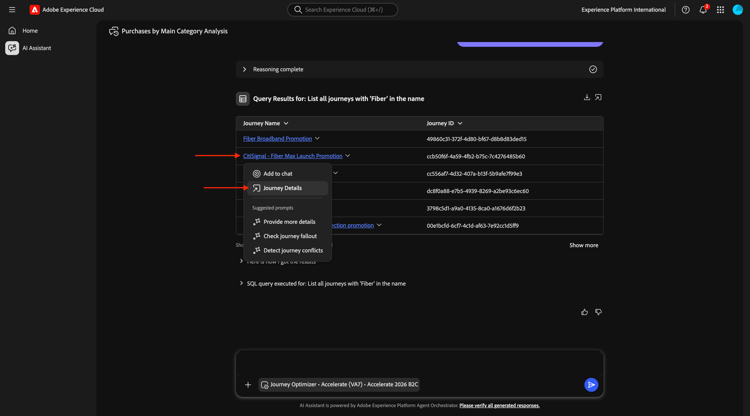Click the Adobe Experience Cloud logo
The image size is (750, 416).
pyautogui.click(x=34, y=10)
